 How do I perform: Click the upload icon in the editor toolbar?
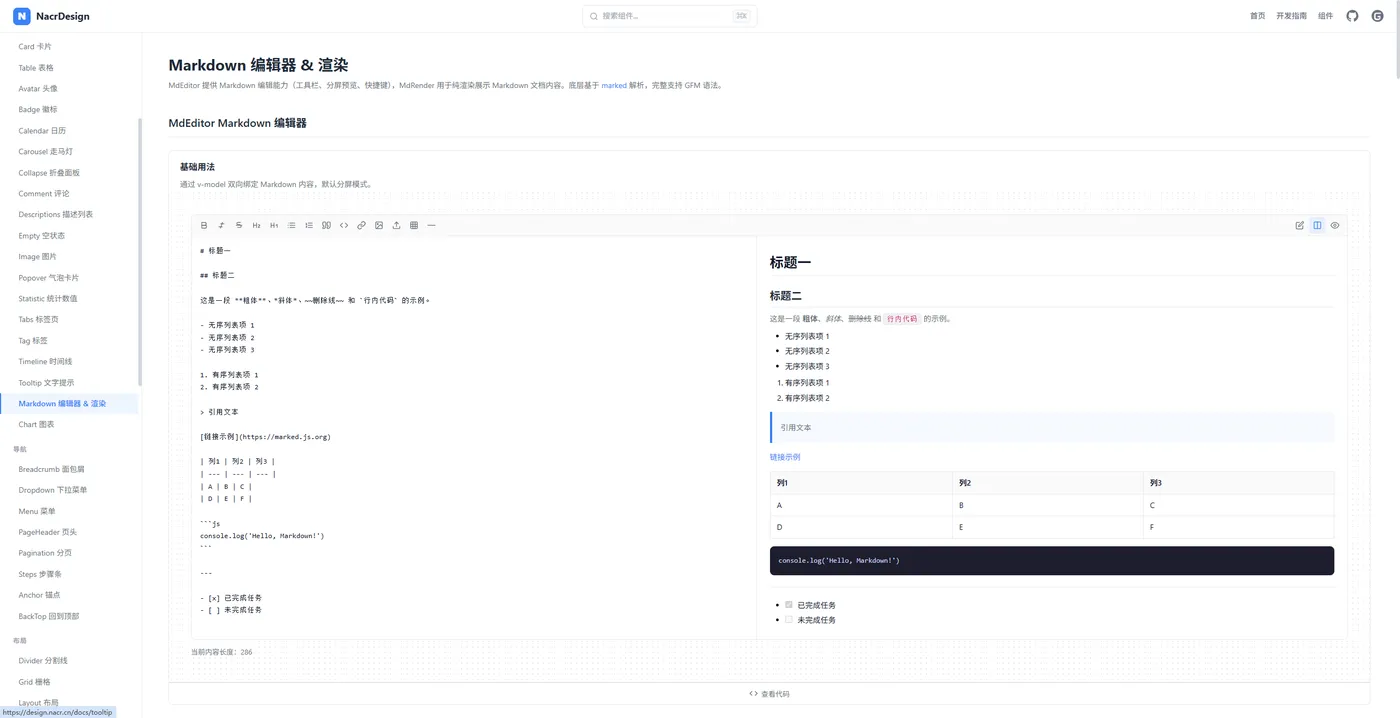[x=397, y=225]
